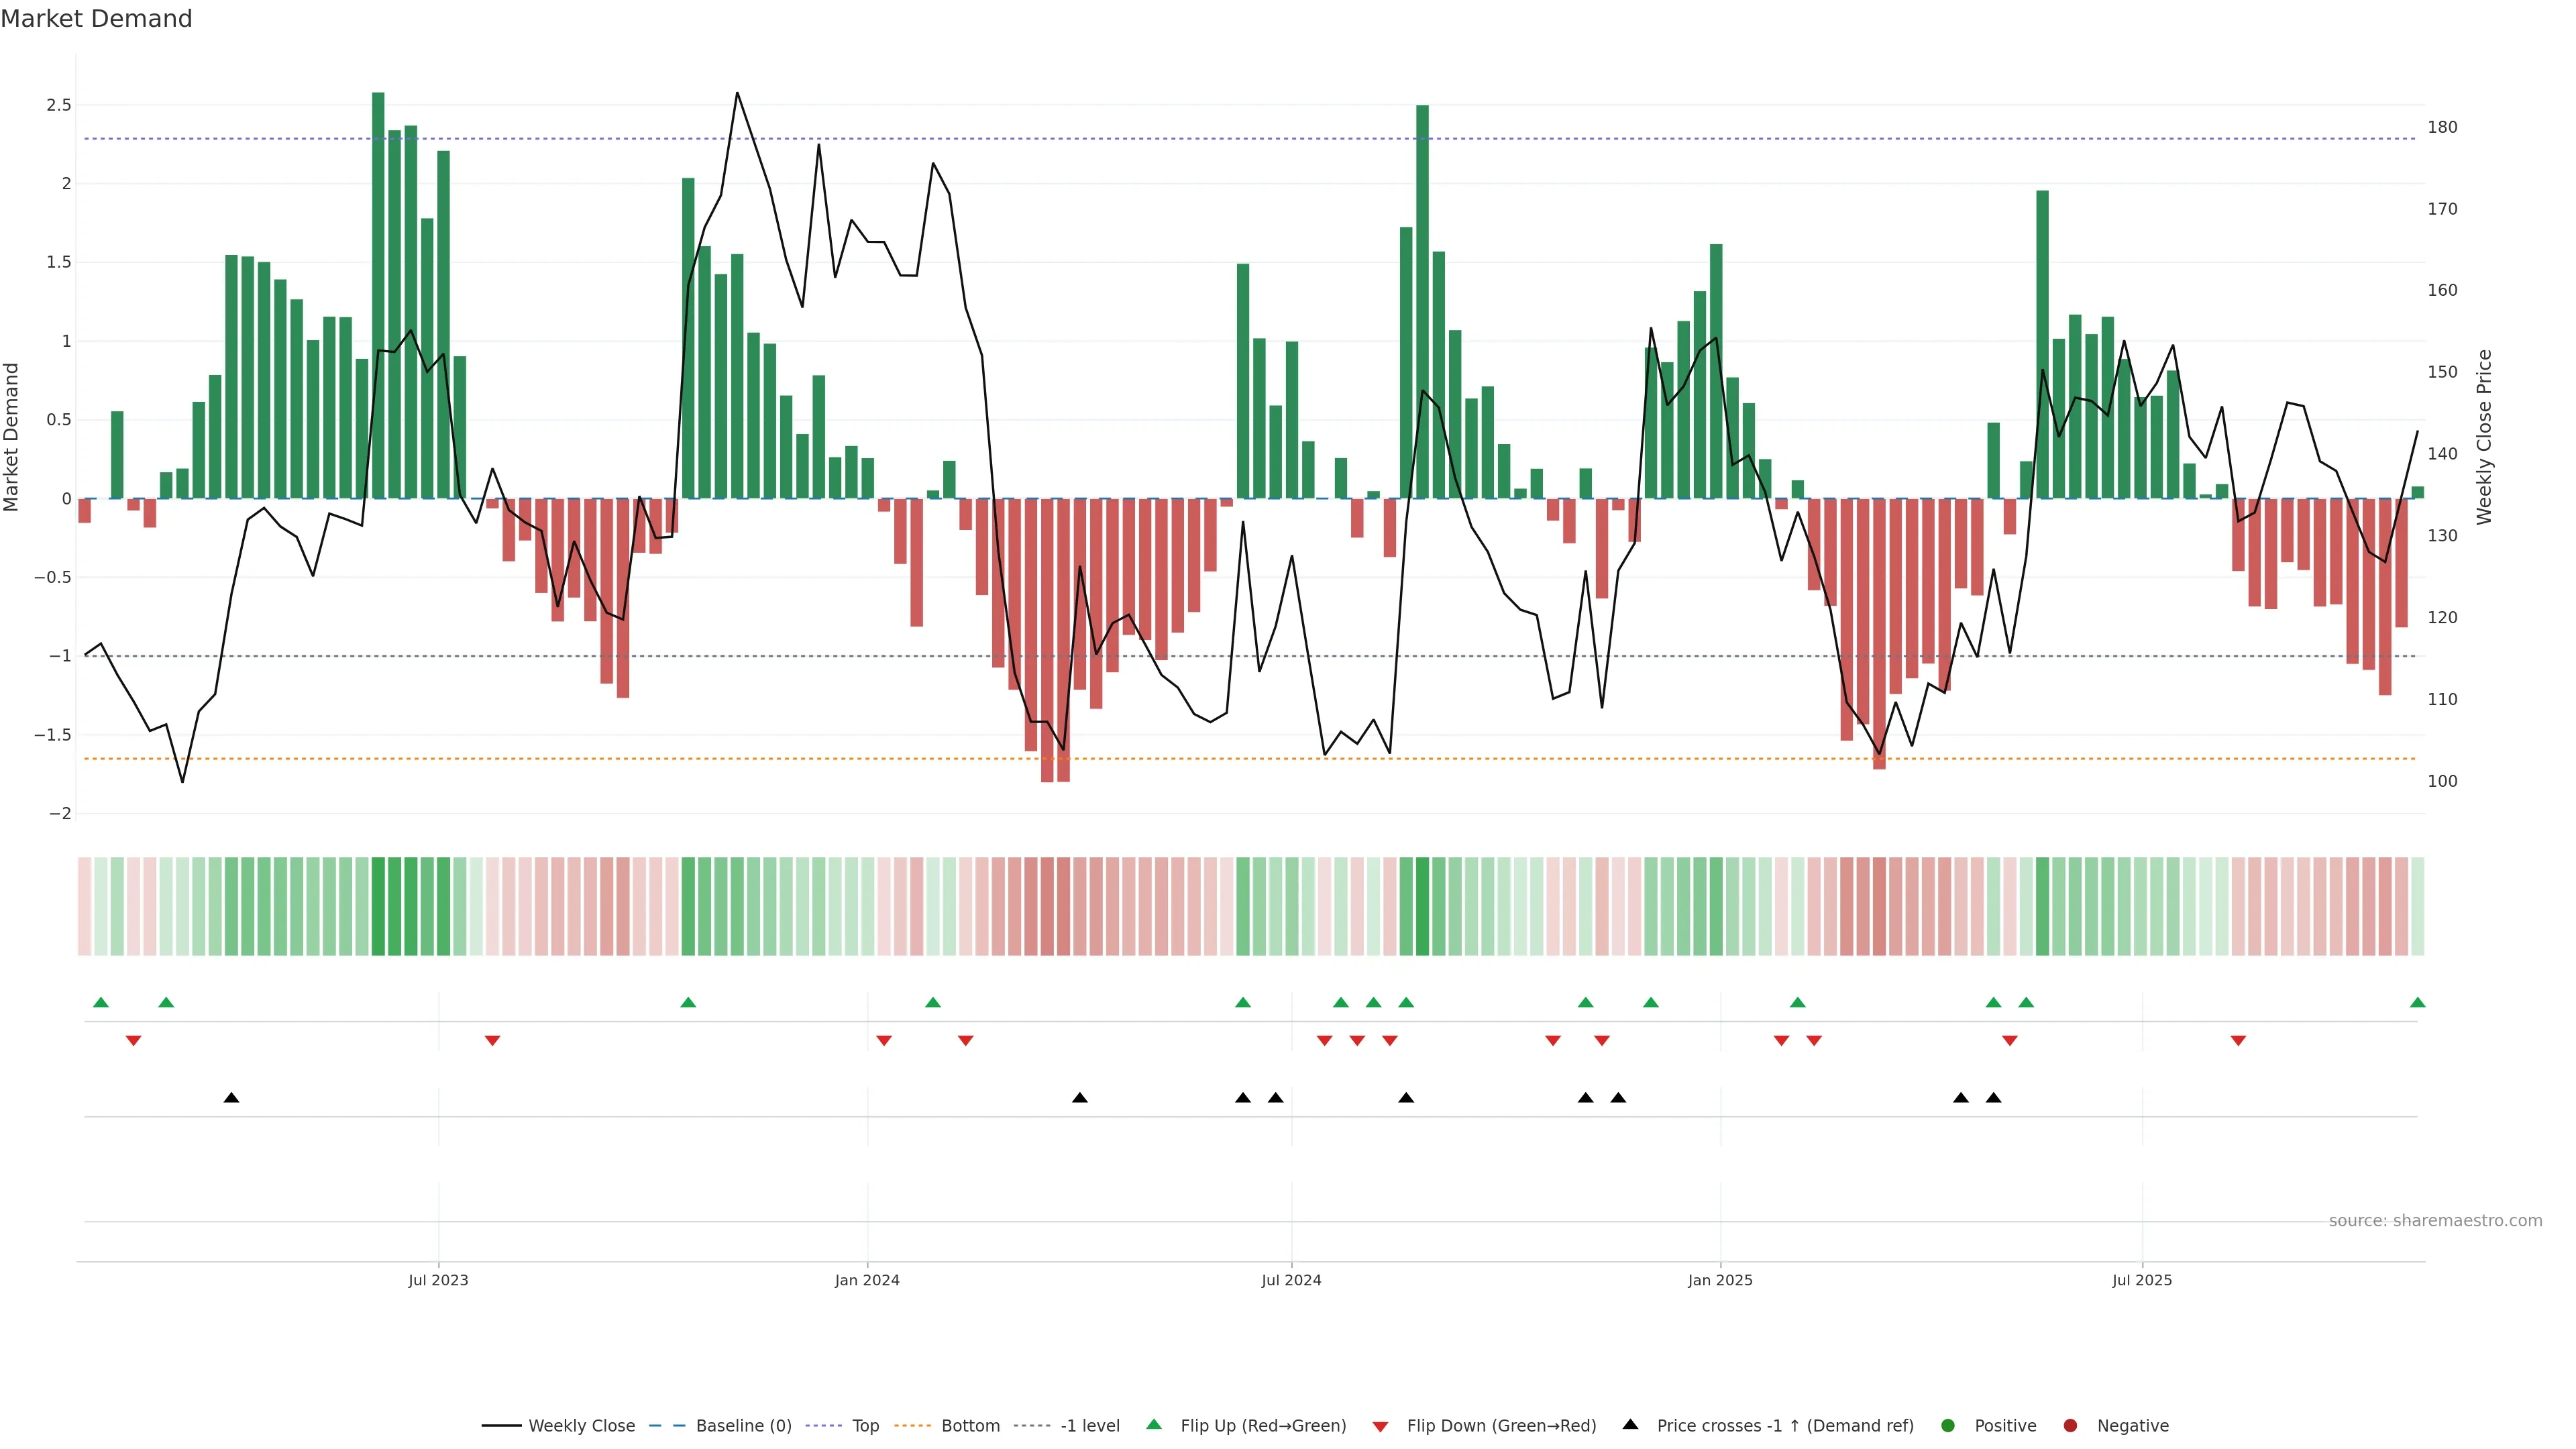Click darkest green heat strip cell mid-2023

pos(378,906)
